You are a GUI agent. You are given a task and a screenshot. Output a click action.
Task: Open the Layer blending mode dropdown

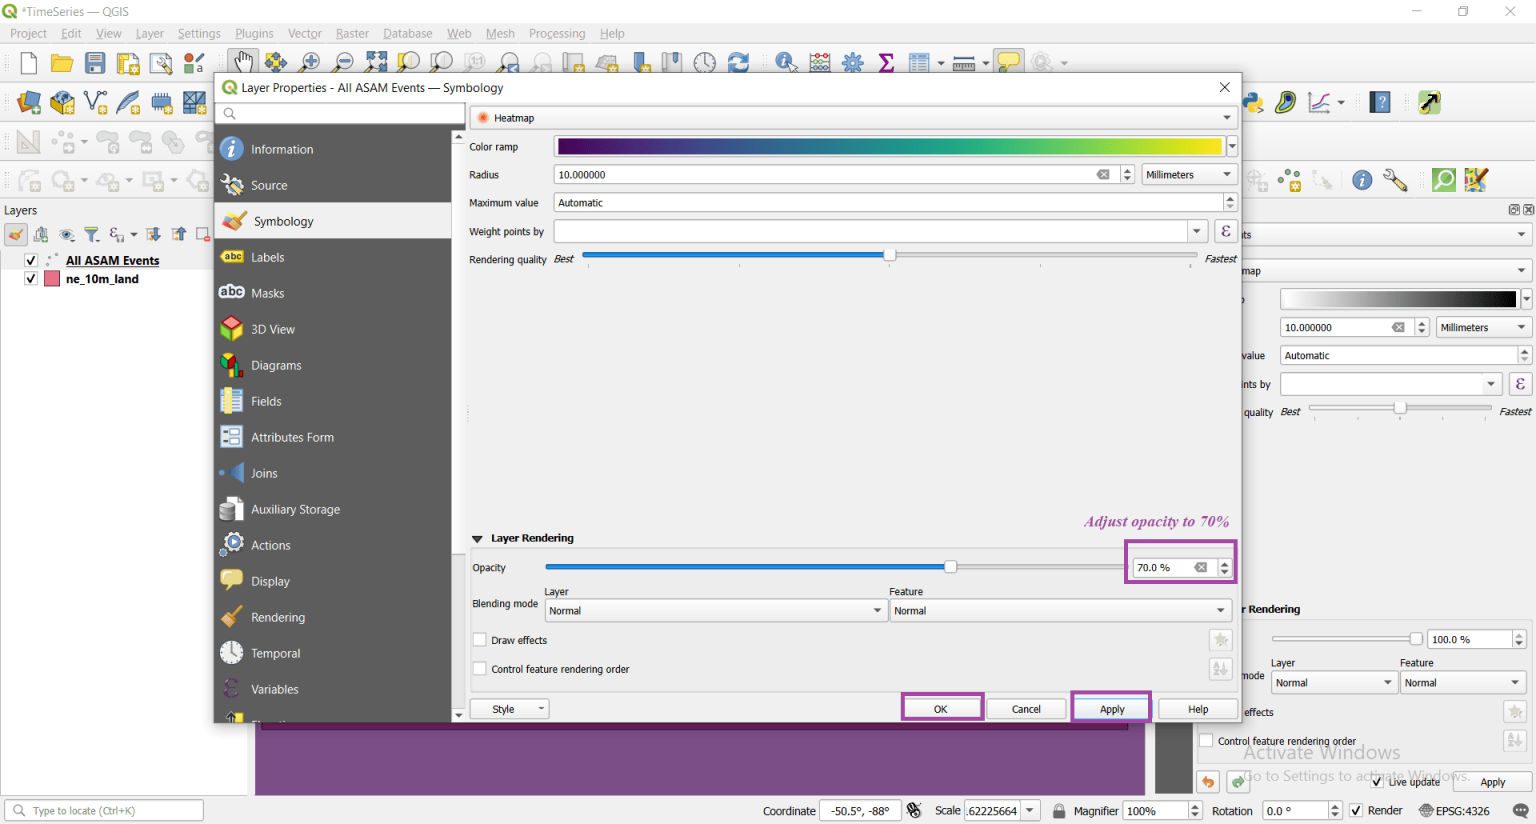(716, 610)
